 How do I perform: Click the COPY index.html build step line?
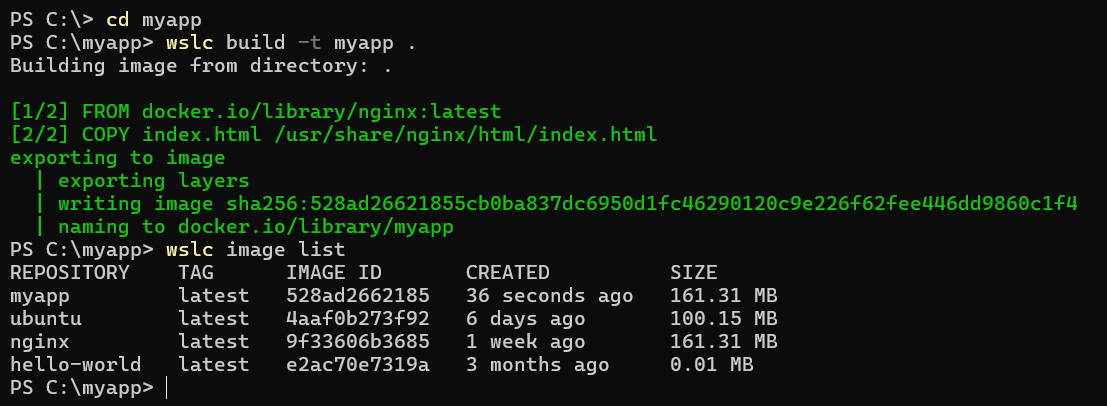click(334, 134)
